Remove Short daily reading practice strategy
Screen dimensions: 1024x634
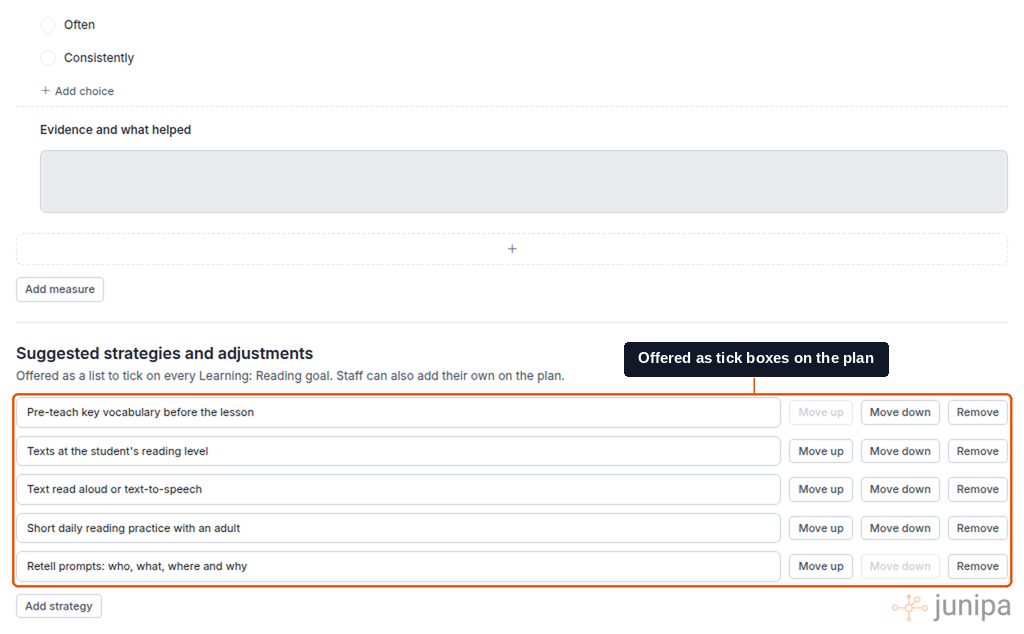[x=977, y=528]
